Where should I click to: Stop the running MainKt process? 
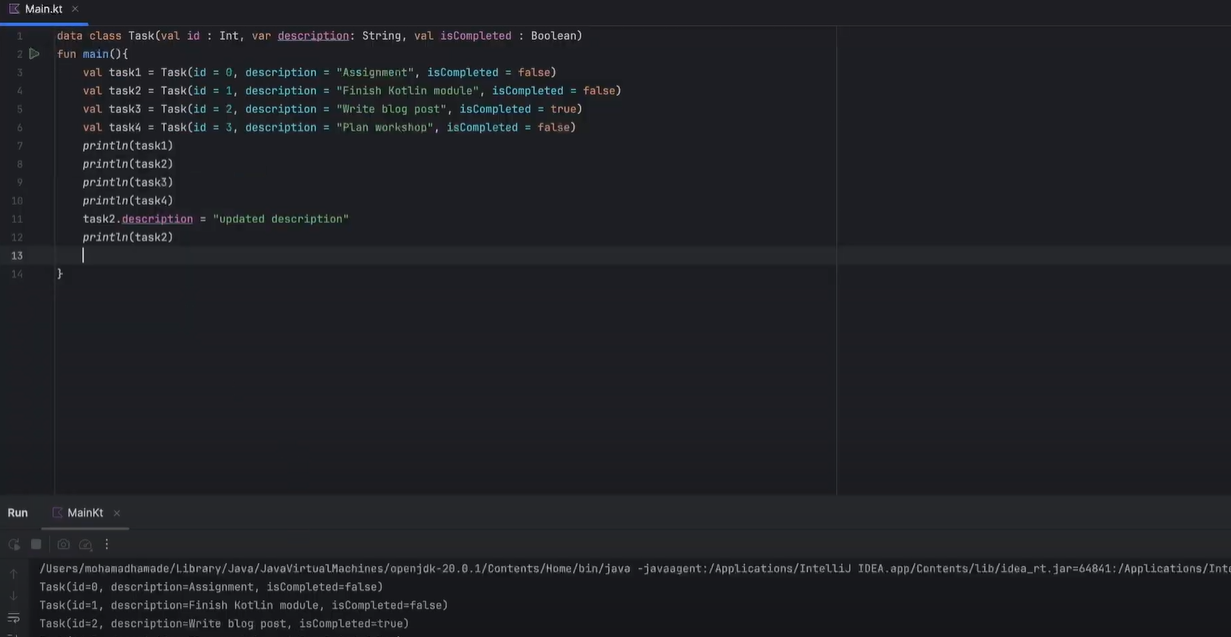pos(36,544)
